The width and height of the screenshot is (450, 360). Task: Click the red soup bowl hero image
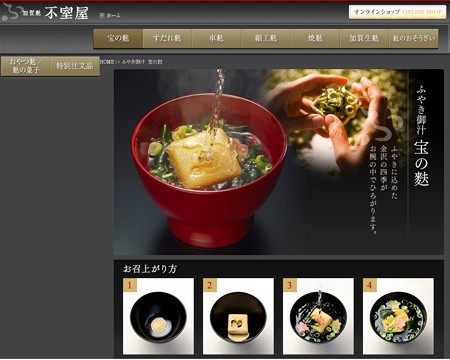209,170
